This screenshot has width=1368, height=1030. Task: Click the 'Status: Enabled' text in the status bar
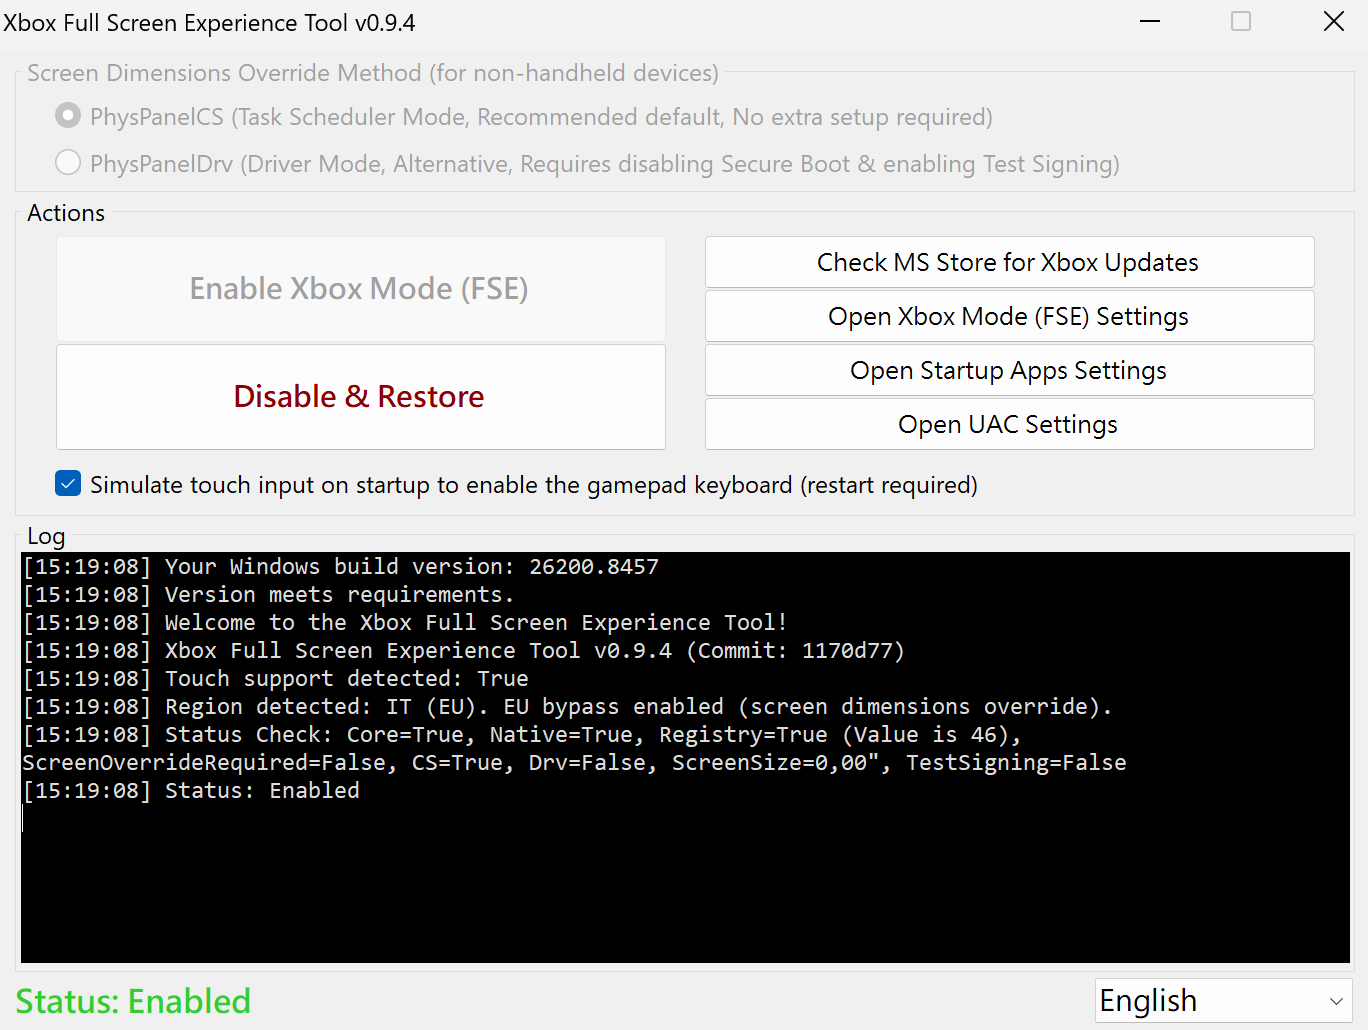click(133, 1001)
